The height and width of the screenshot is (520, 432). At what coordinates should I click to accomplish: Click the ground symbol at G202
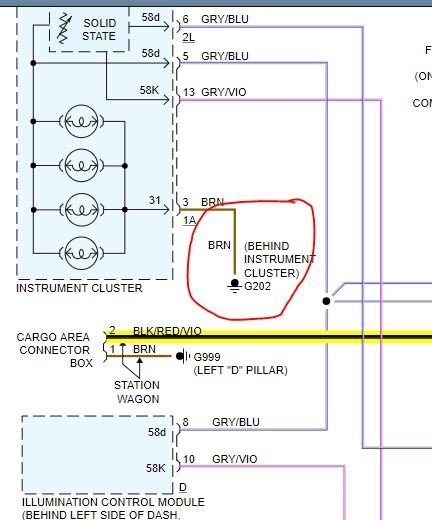pos(235,286)
